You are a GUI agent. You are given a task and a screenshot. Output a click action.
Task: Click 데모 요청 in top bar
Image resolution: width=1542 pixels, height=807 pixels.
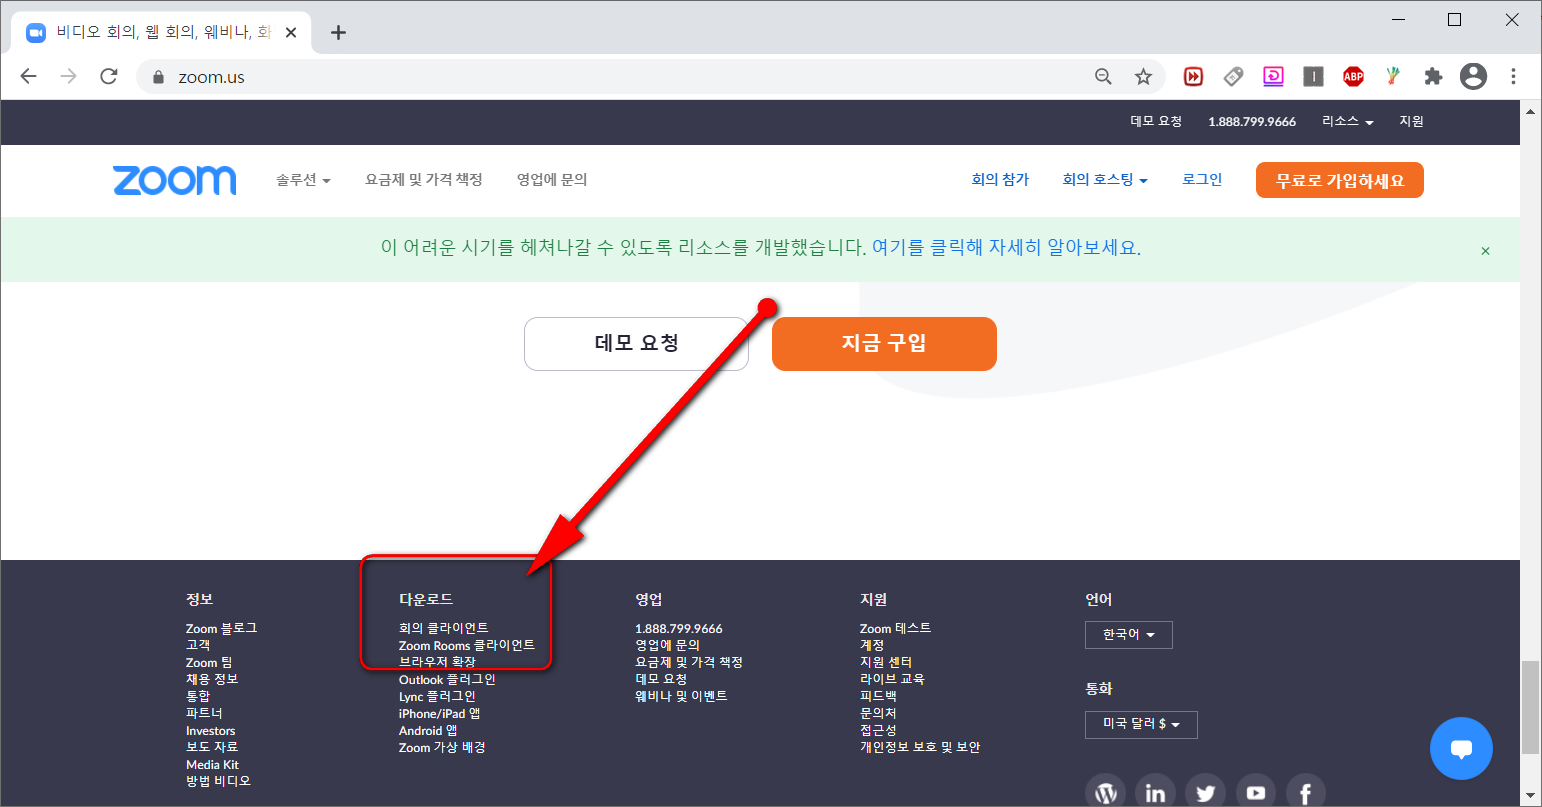click(1156, 121)
